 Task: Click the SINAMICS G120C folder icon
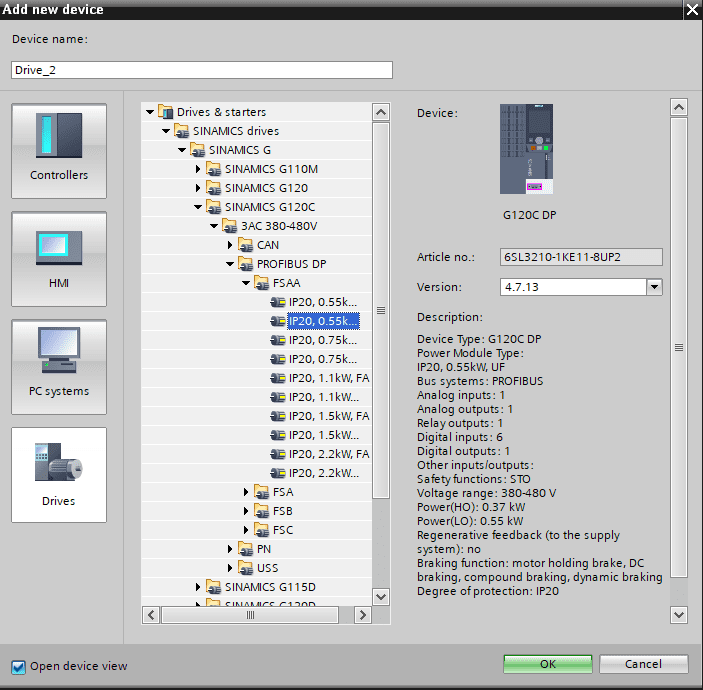click(214, 207)
